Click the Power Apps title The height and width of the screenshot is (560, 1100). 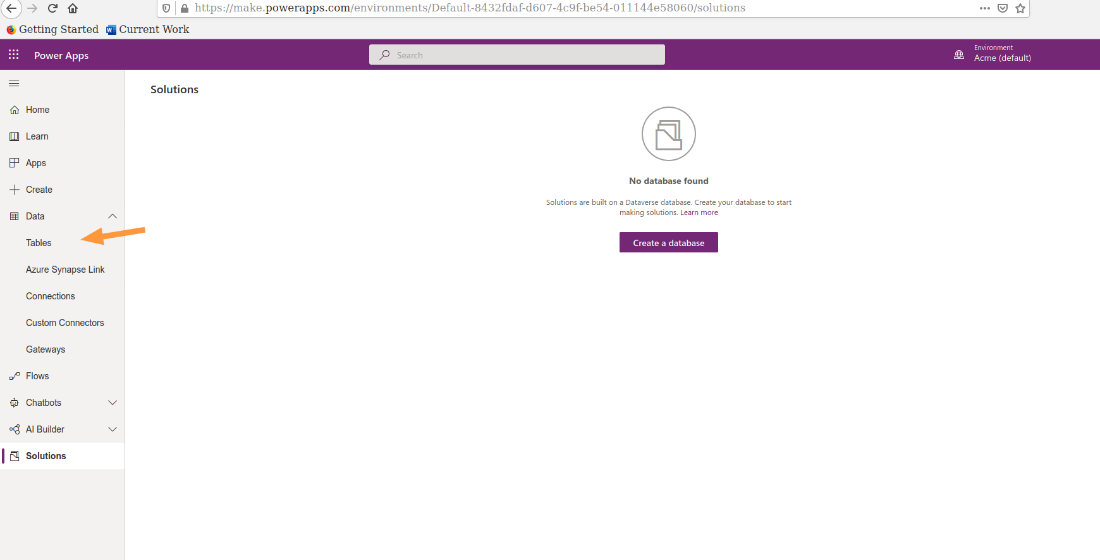(x=61, y=55)
